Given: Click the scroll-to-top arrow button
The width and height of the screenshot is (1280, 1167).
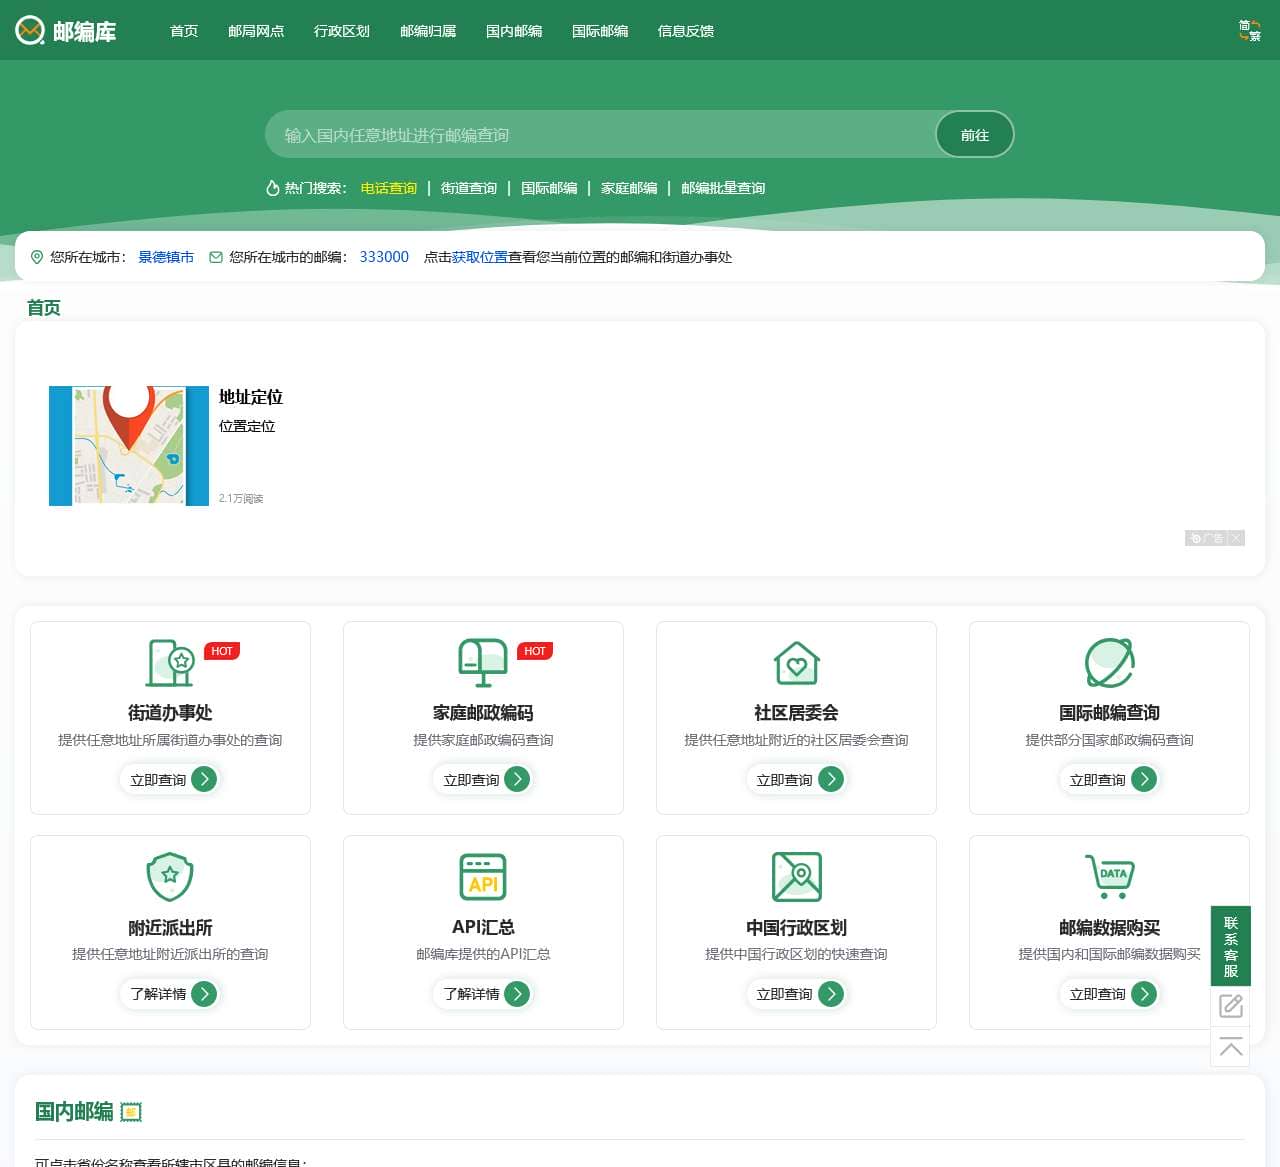Looking at the screenshot, I should click(x=1230, y=1047).
